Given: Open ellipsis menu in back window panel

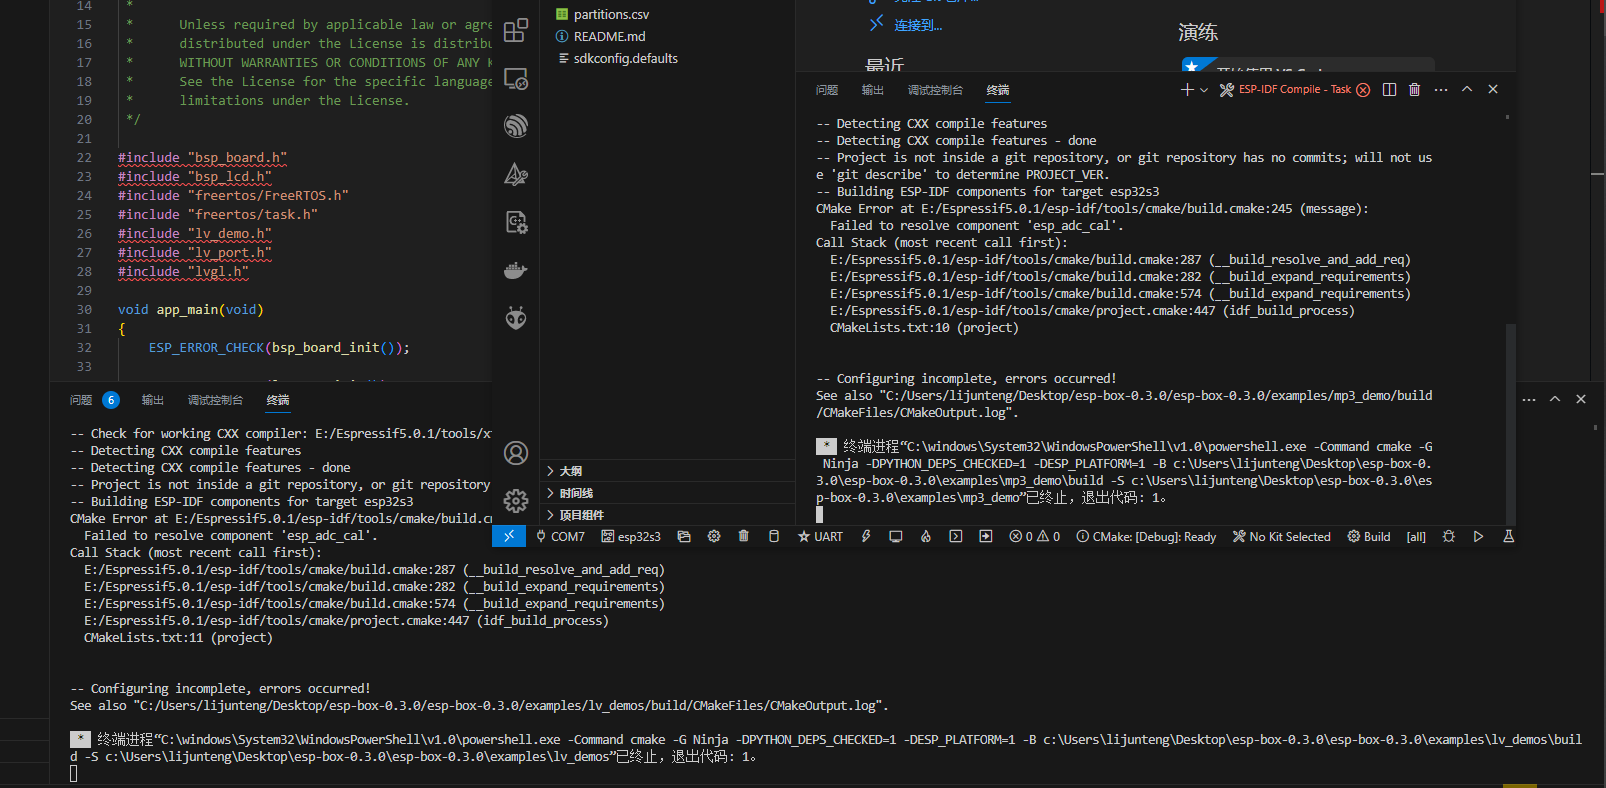Looking at the screenshot, I should coord(1529,399).
